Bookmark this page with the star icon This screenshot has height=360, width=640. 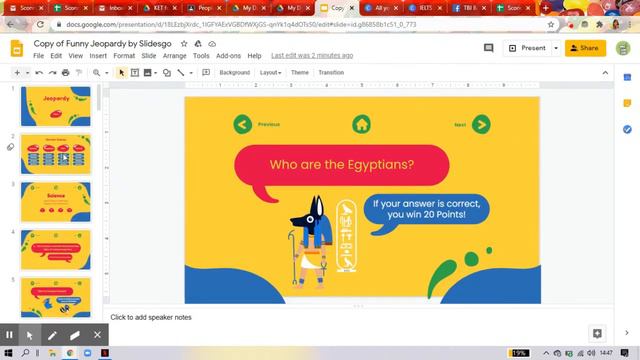(551, 24)
